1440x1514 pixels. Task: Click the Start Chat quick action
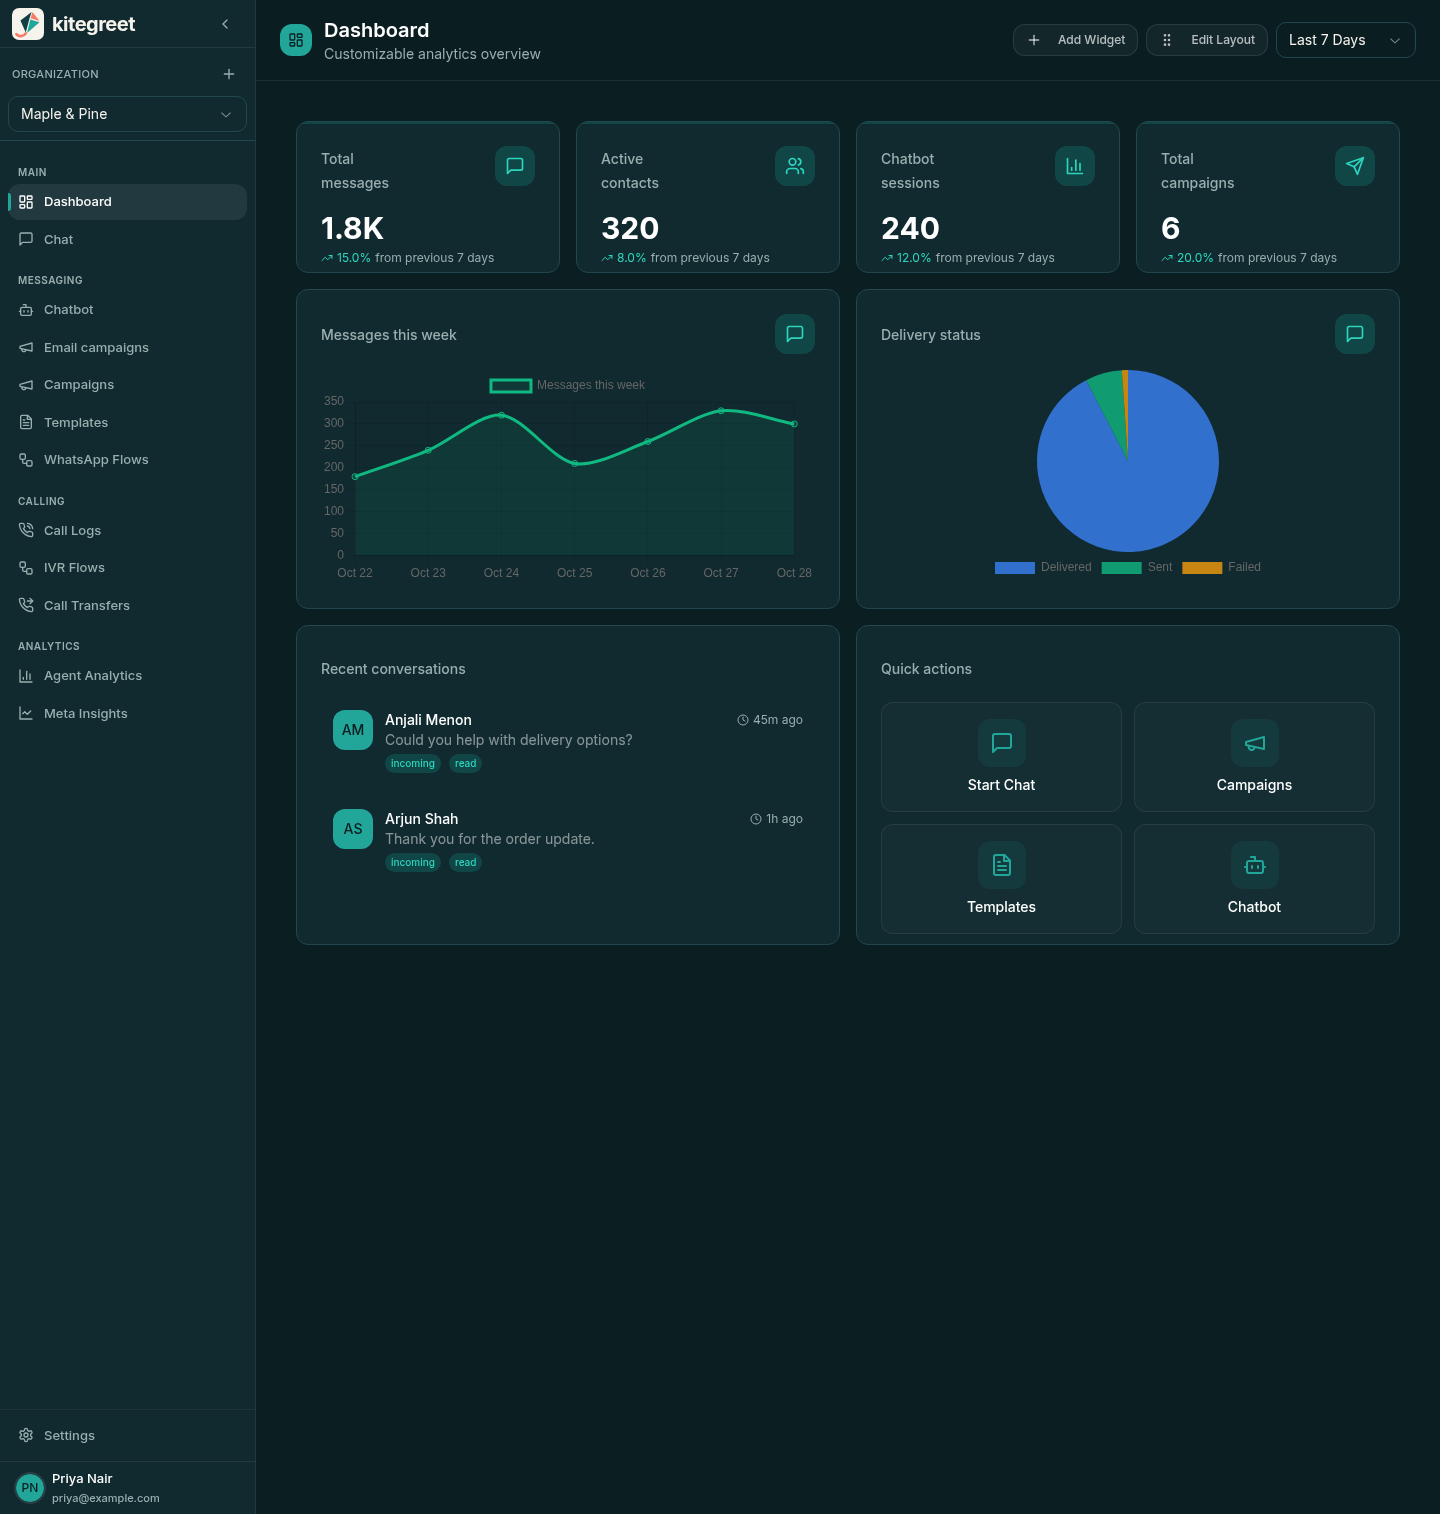click(1001, 757)
